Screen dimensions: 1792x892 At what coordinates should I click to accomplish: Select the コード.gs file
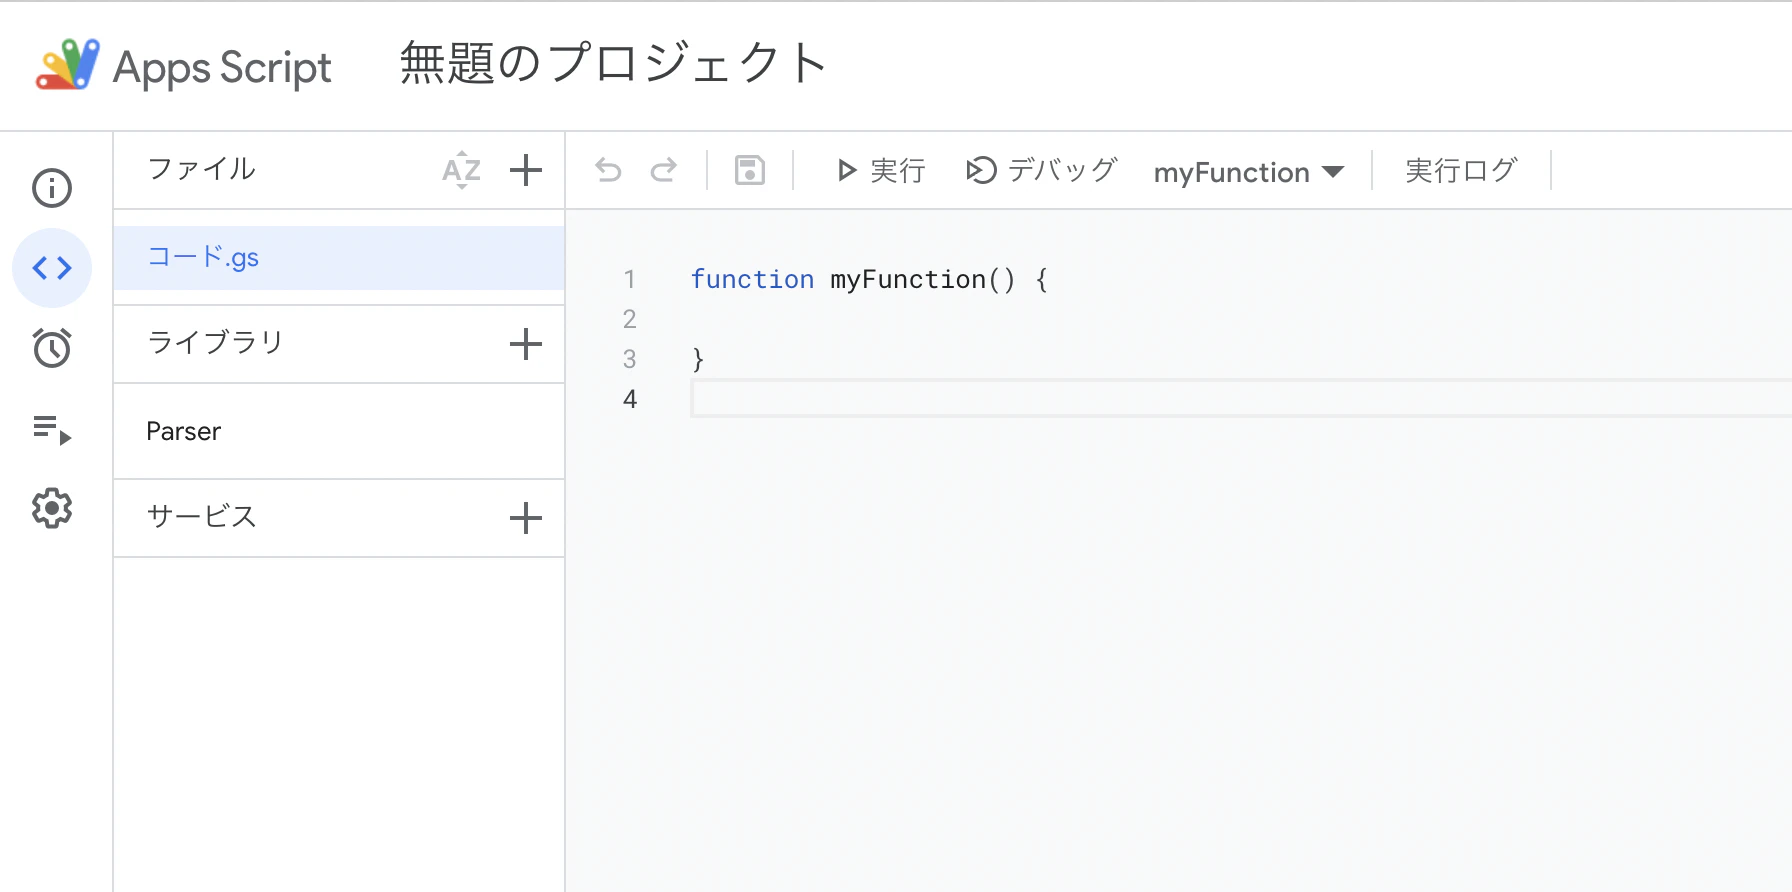tap(339, 258)
